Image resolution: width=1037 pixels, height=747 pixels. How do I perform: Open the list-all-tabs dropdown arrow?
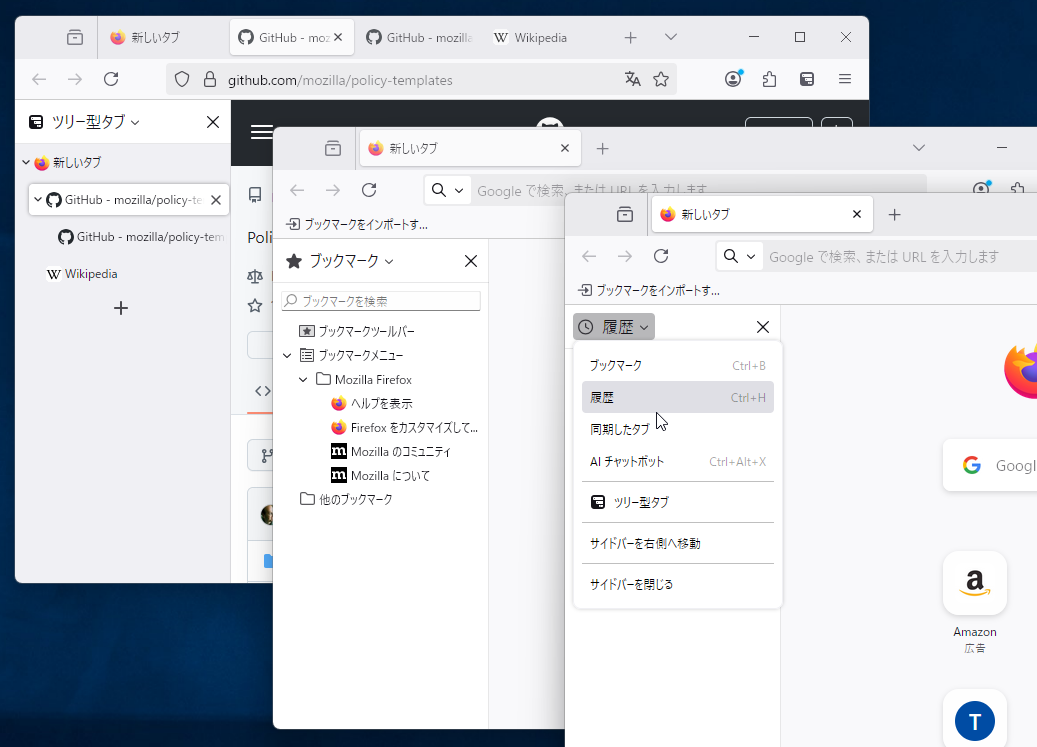(x=671, y=36)
